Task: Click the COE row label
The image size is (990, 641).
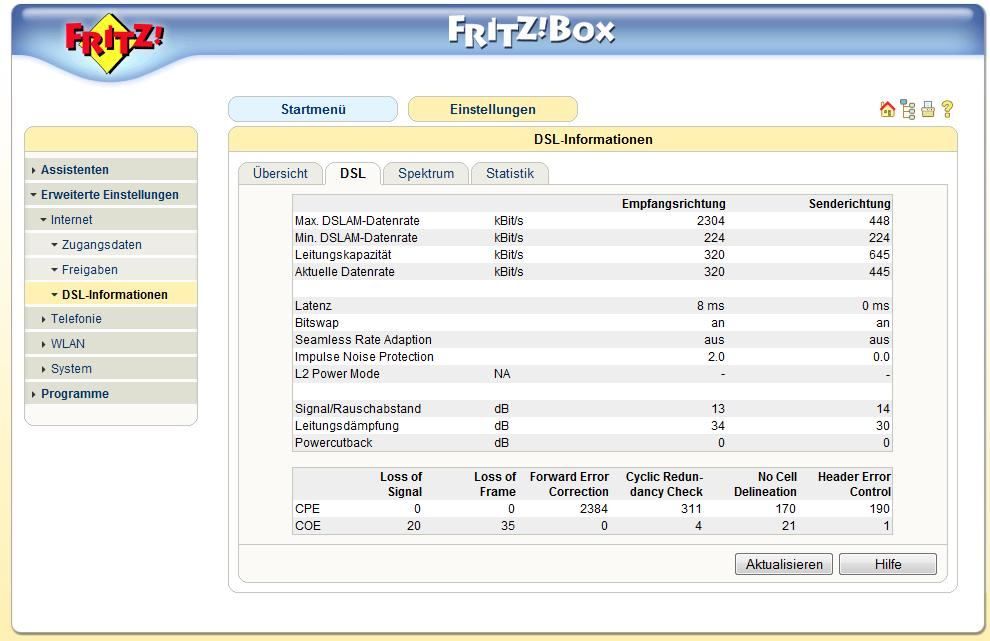Action: click(x=307, y=526)
